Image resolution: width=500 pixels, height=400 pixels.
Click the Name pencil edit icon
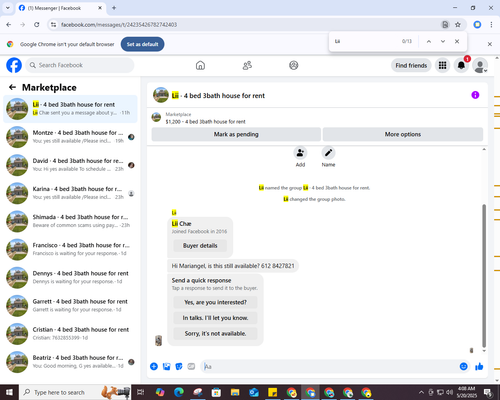tap(328, 153)
